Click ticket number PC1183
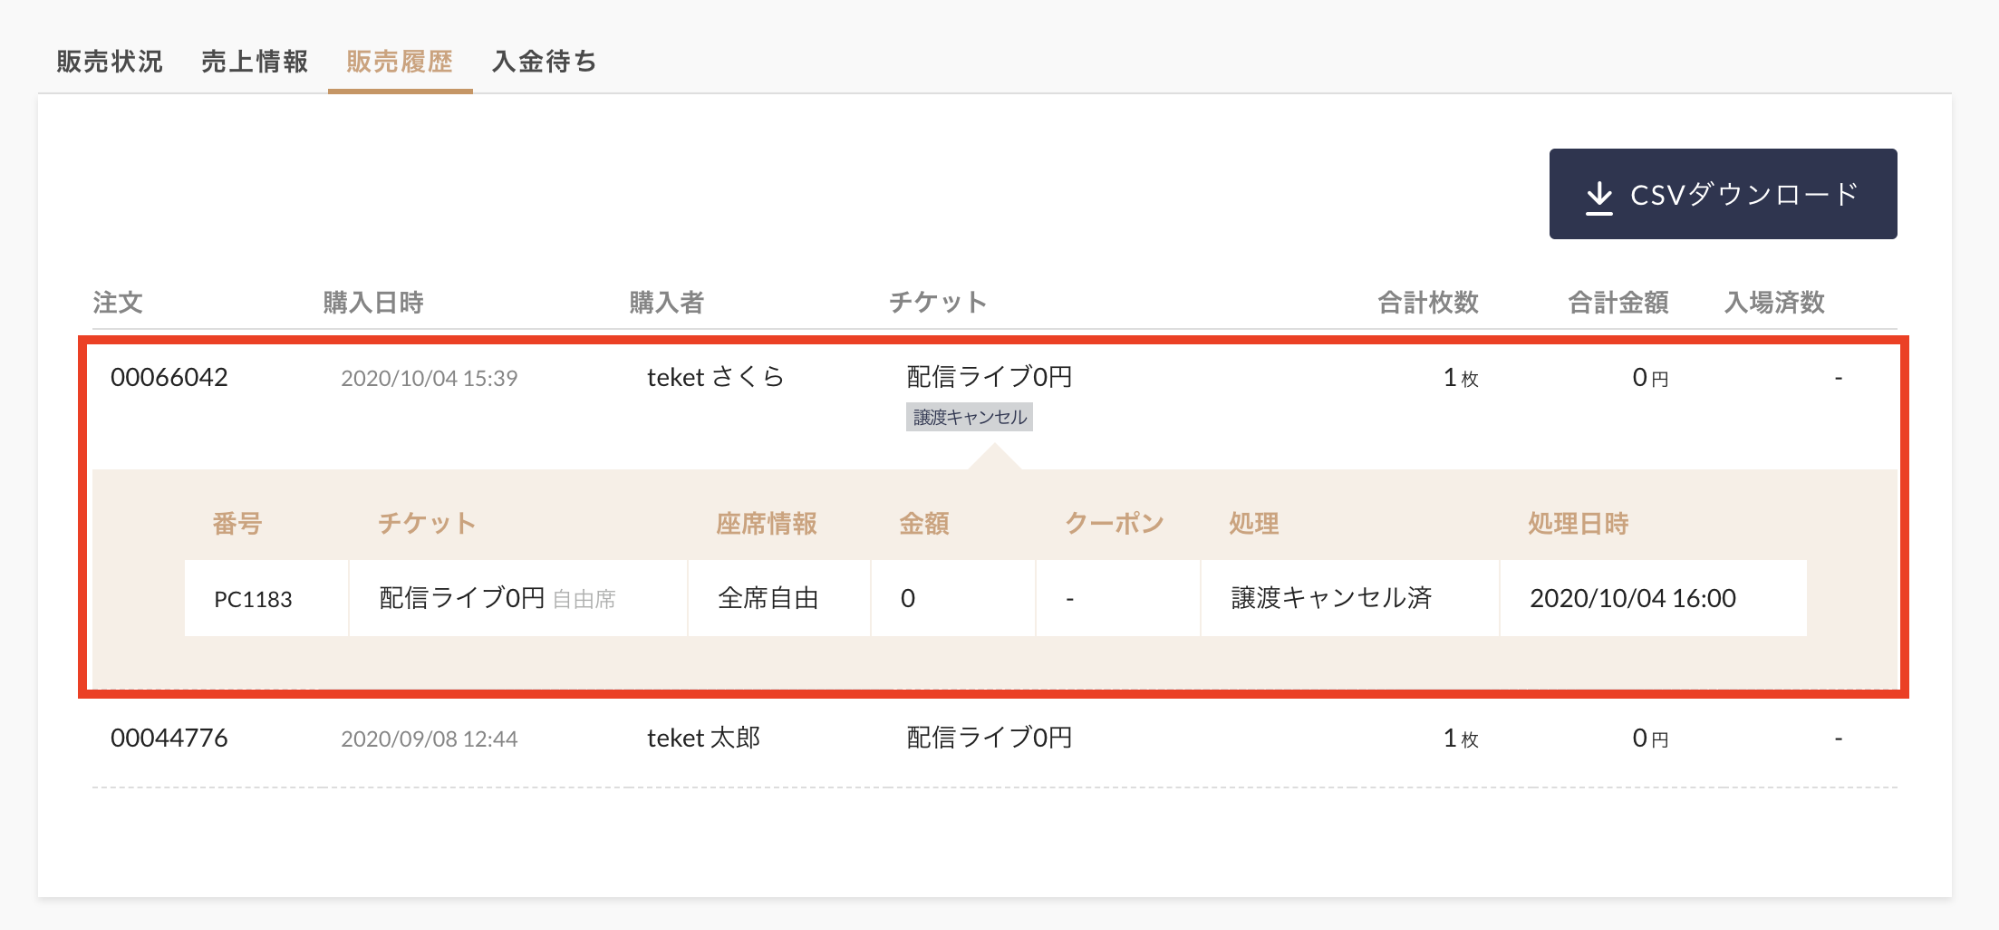The image size is (1999, 930). [x=253, y=599]
